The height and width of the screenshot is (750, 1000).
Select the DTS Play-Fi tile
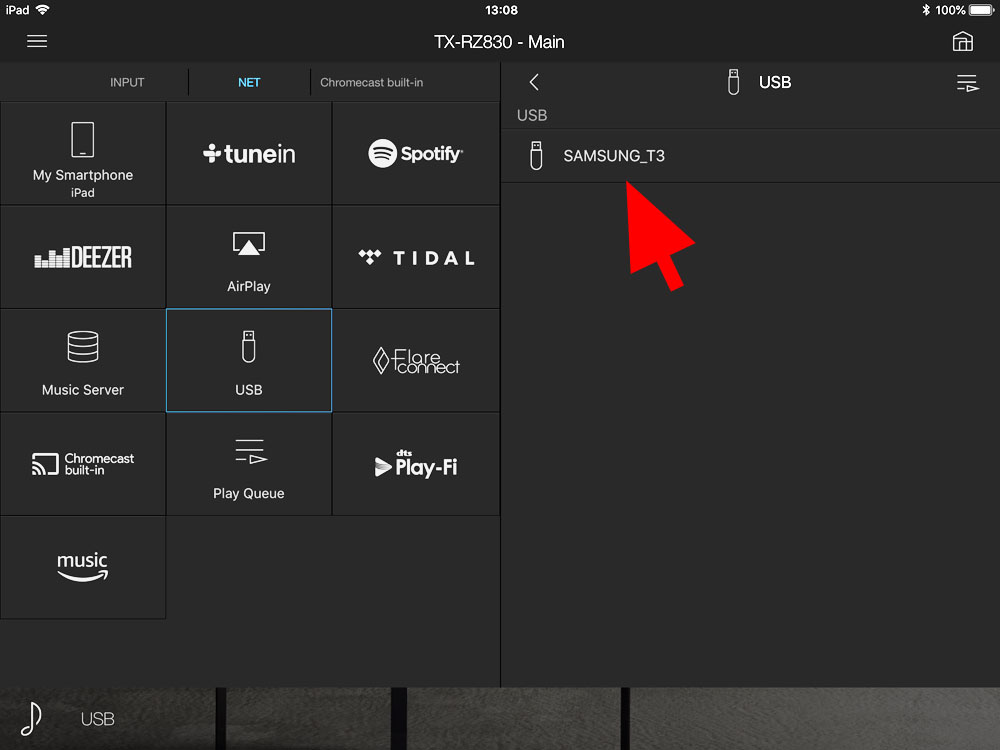415,464
